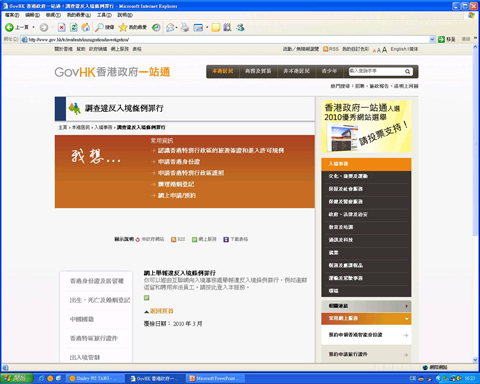
Task: Open the 檔案 menu
Action: (x=12, y=15)
